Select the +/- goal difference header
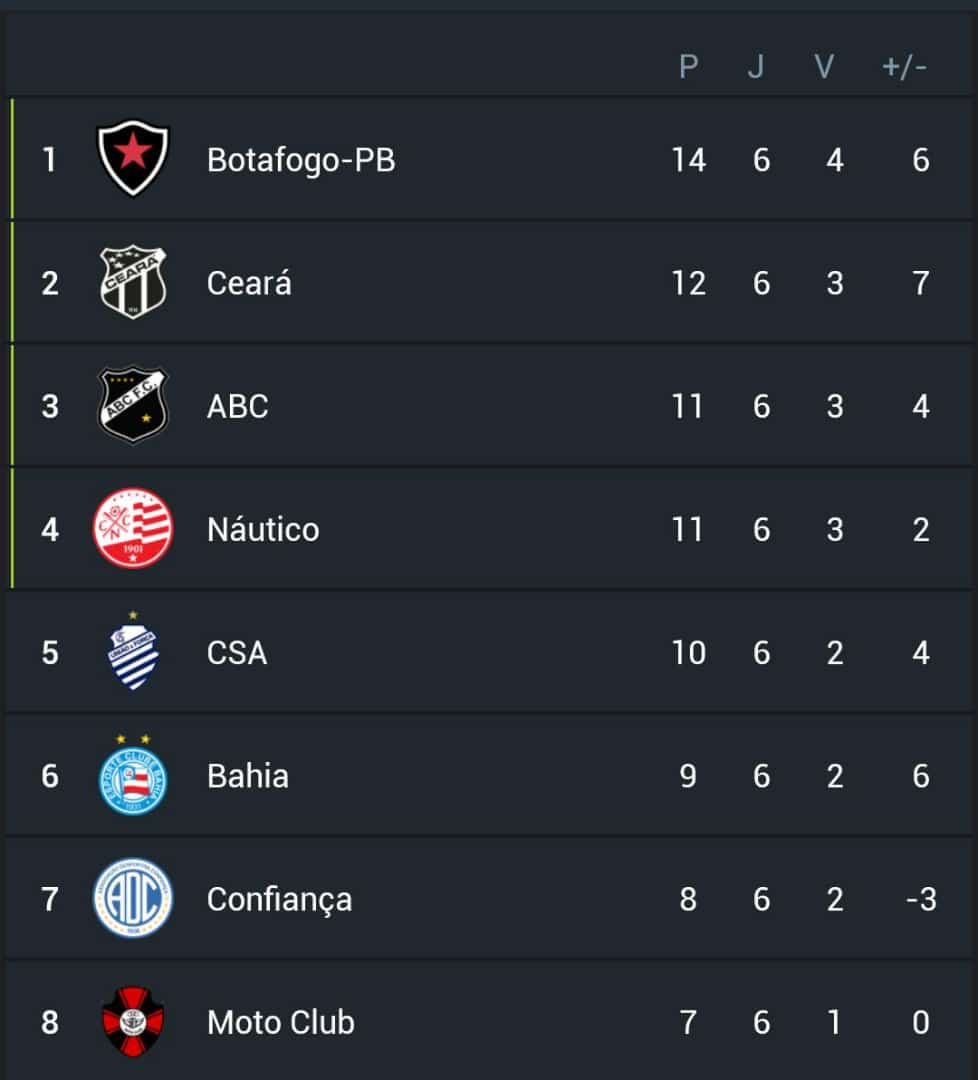Image resolution: width=978 pixels, height=1080 pixels. click(904, 67)
